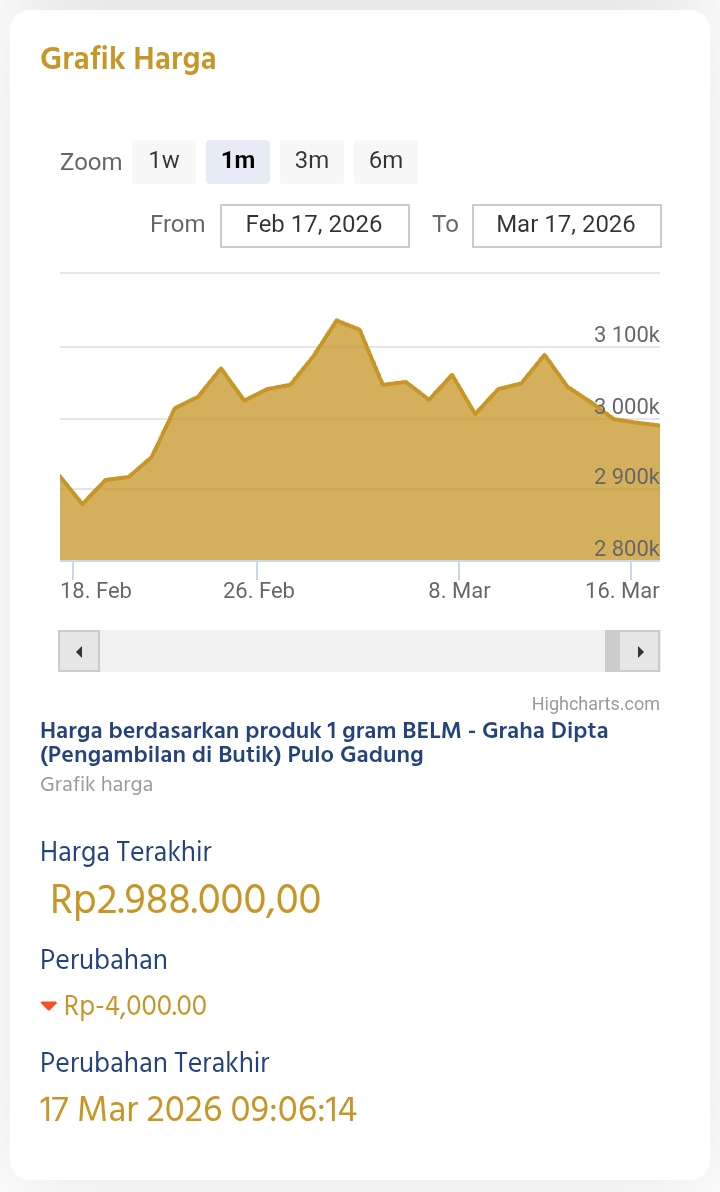
Task: Select the 1m zoom range
Action: click(238, 161)
